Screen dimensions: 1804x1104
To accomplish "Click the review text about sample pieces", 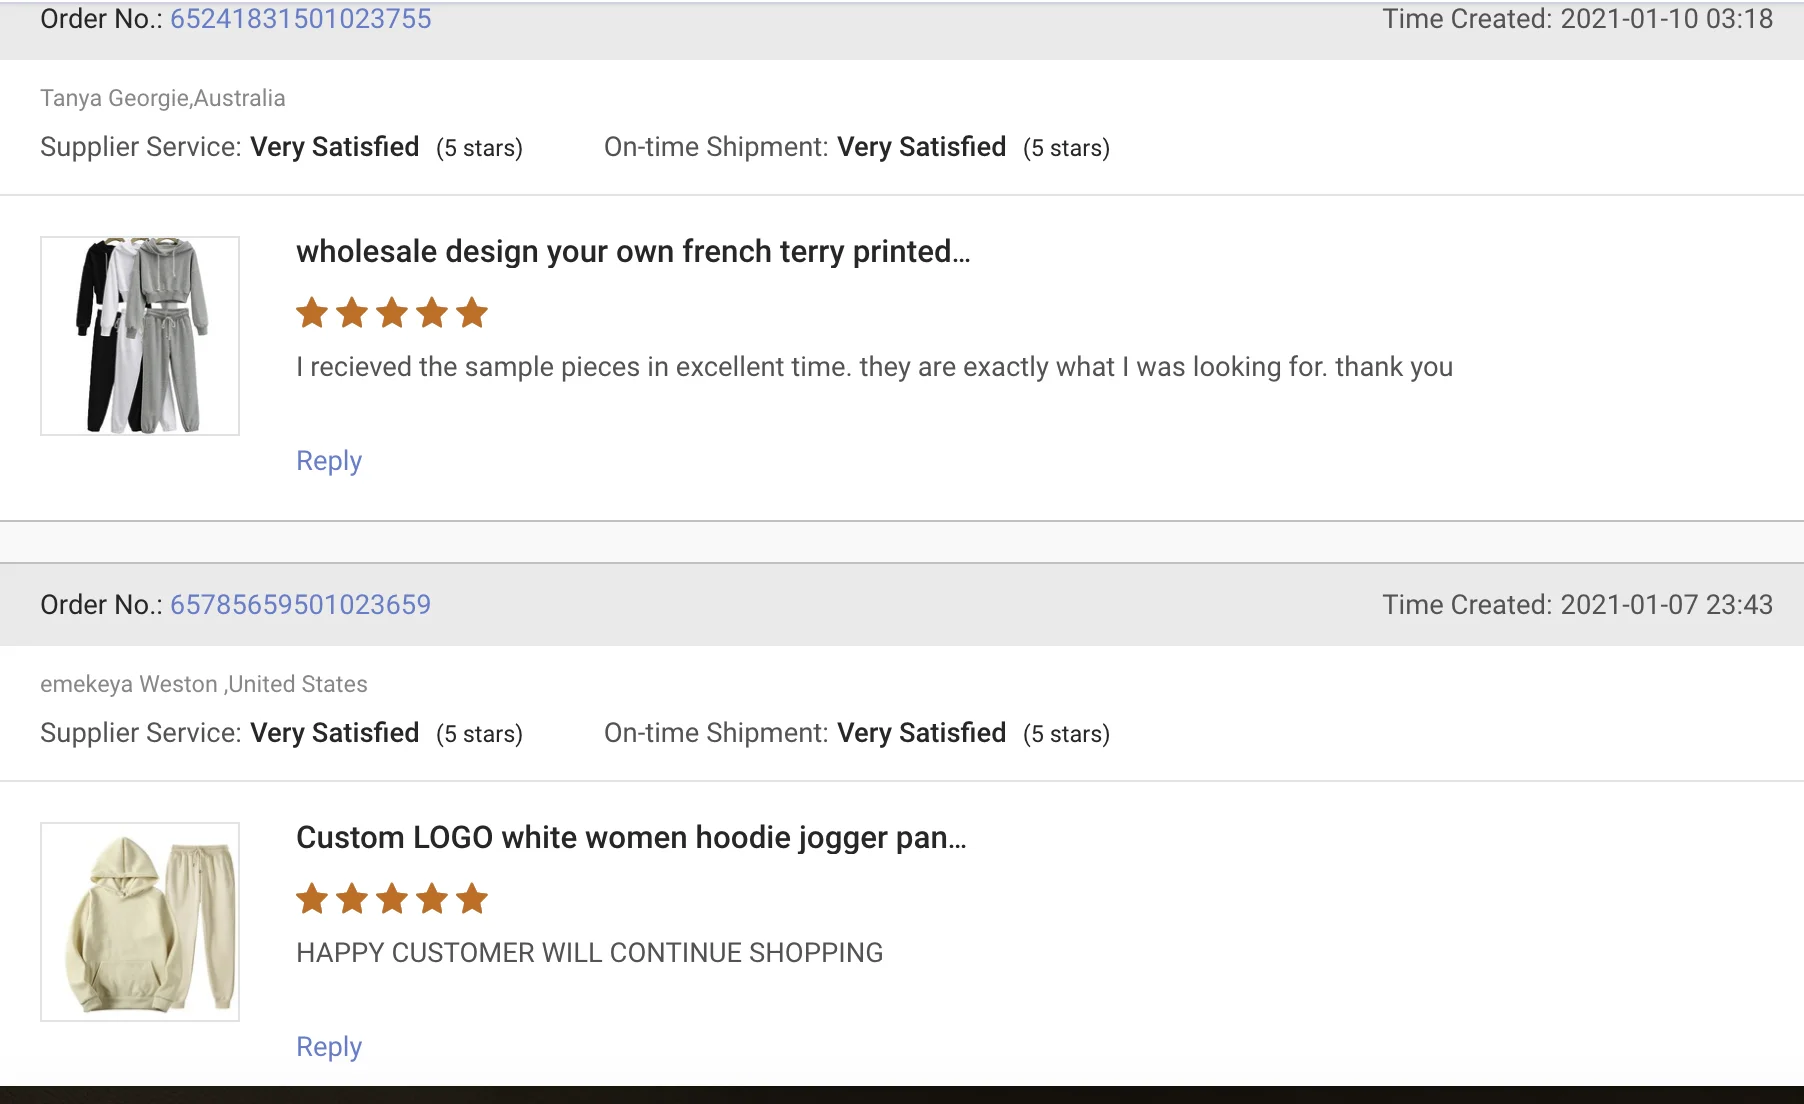I will click(x=873, y=367).
